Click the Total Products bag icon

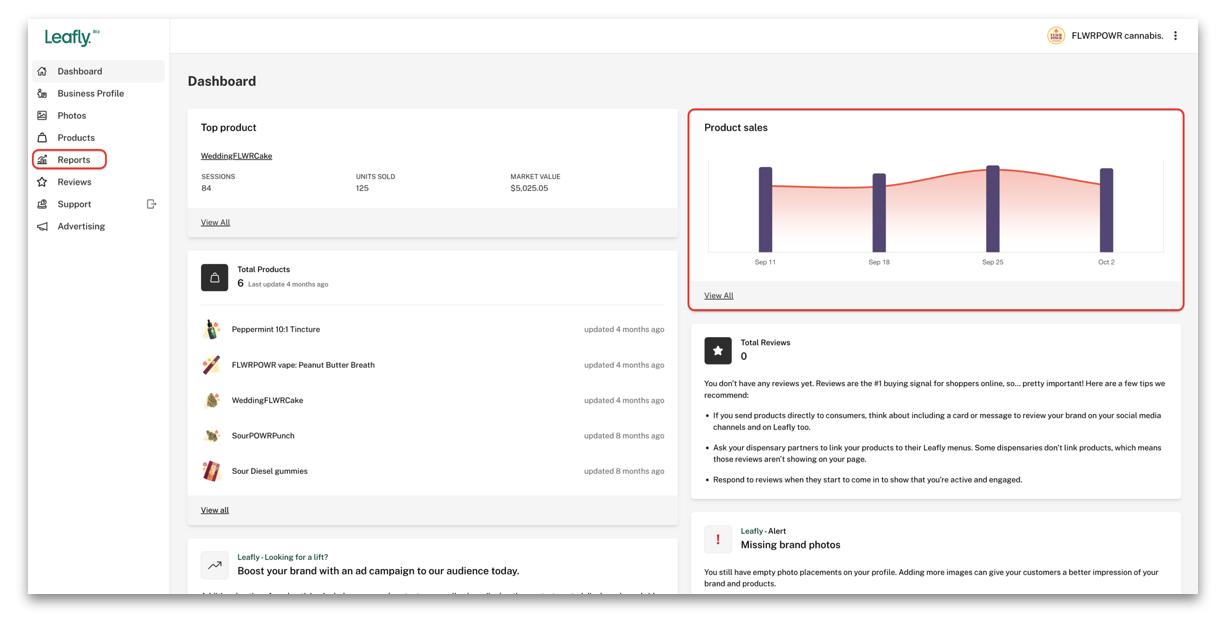click(x=214, y=277)
